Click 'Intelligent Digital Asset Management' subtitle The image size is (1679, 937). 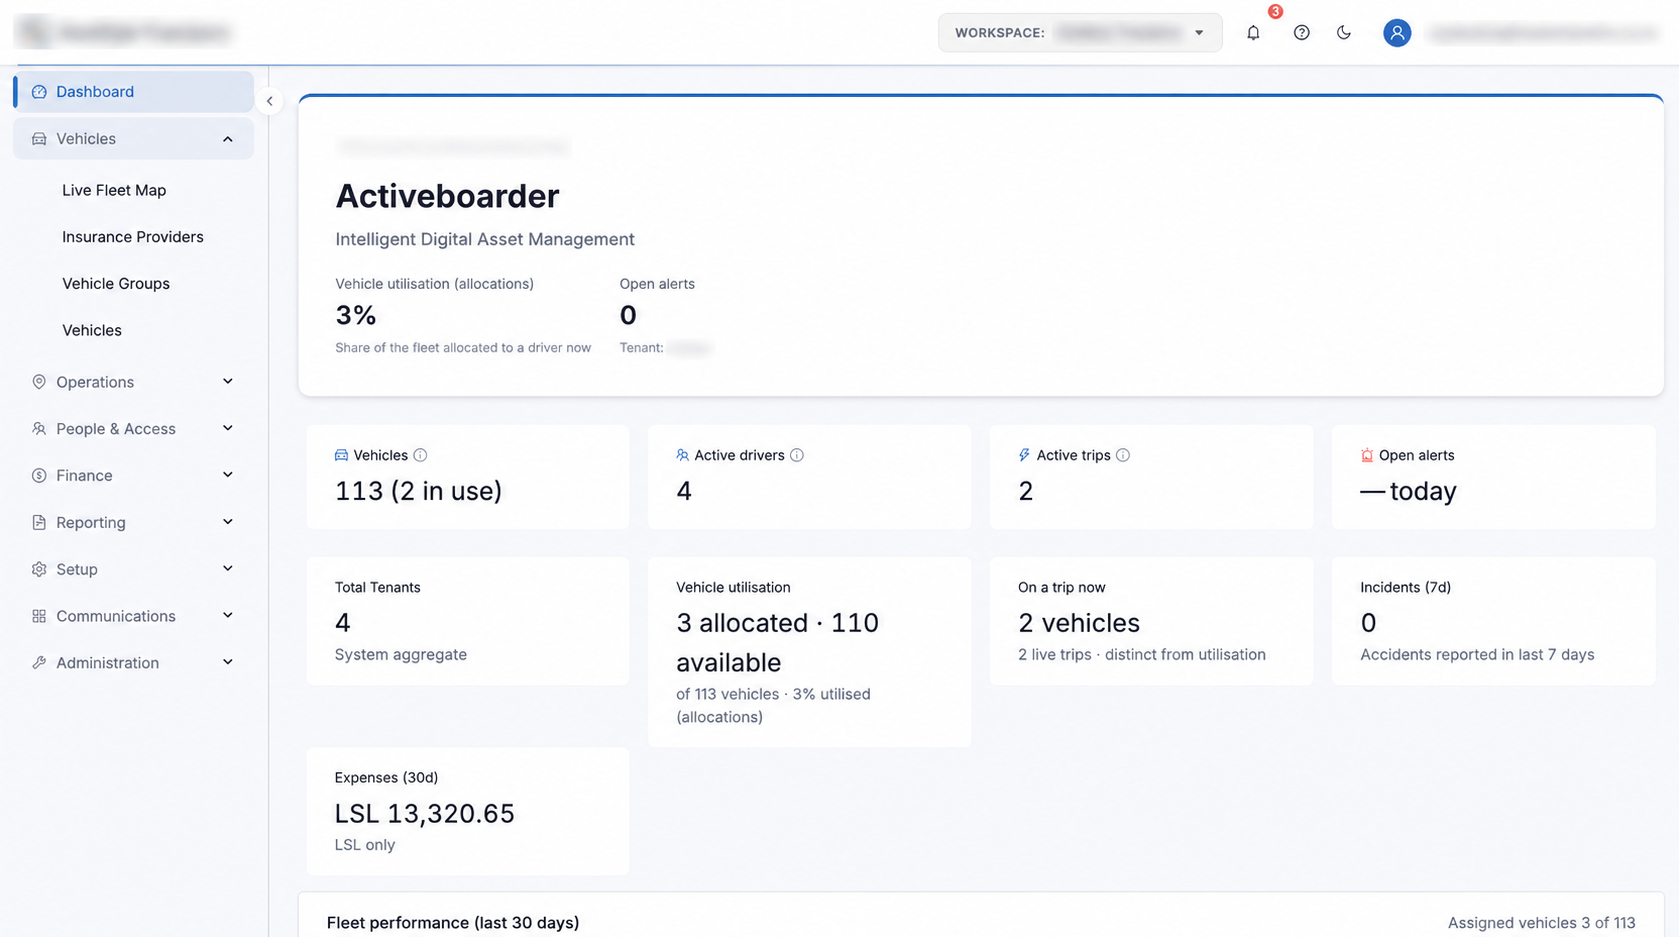point(485,240)
